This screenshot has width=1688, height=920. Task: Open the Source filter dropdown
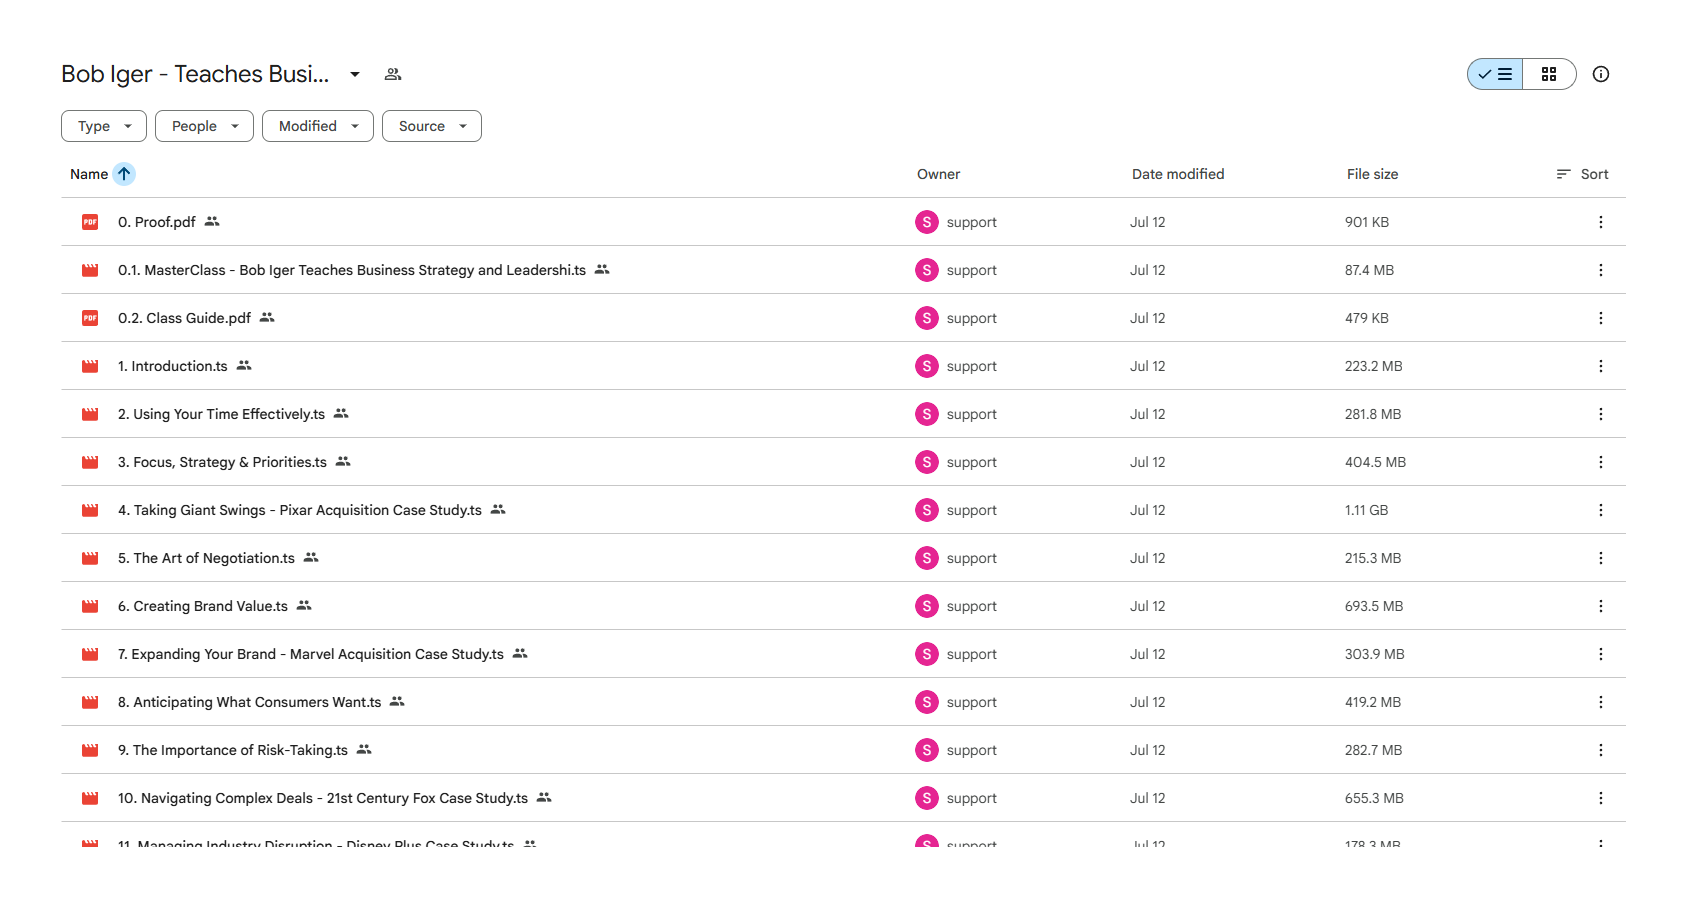[432, 126]
